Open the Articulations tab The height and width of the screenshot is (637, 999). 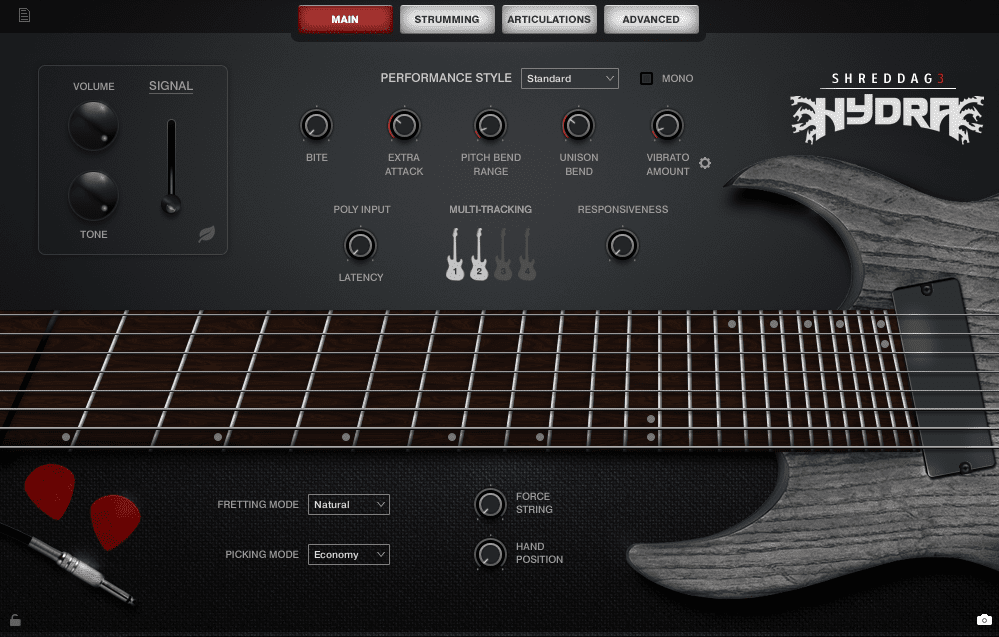[x=549, y=19]
